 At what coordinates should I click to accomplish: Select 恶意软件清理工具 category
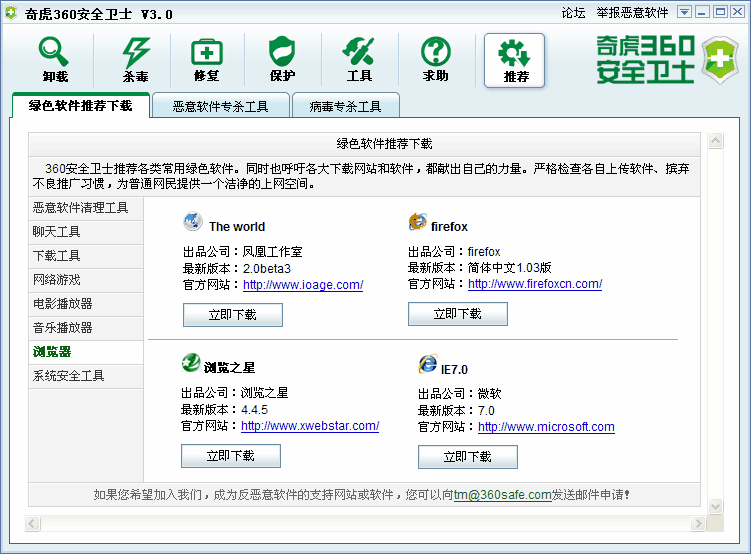pyautogui.click(x=86, y=208)
